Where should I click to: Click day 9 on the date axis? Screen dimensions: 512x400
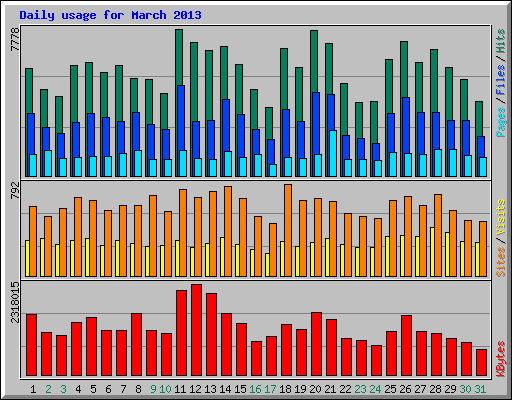(153, 389)
